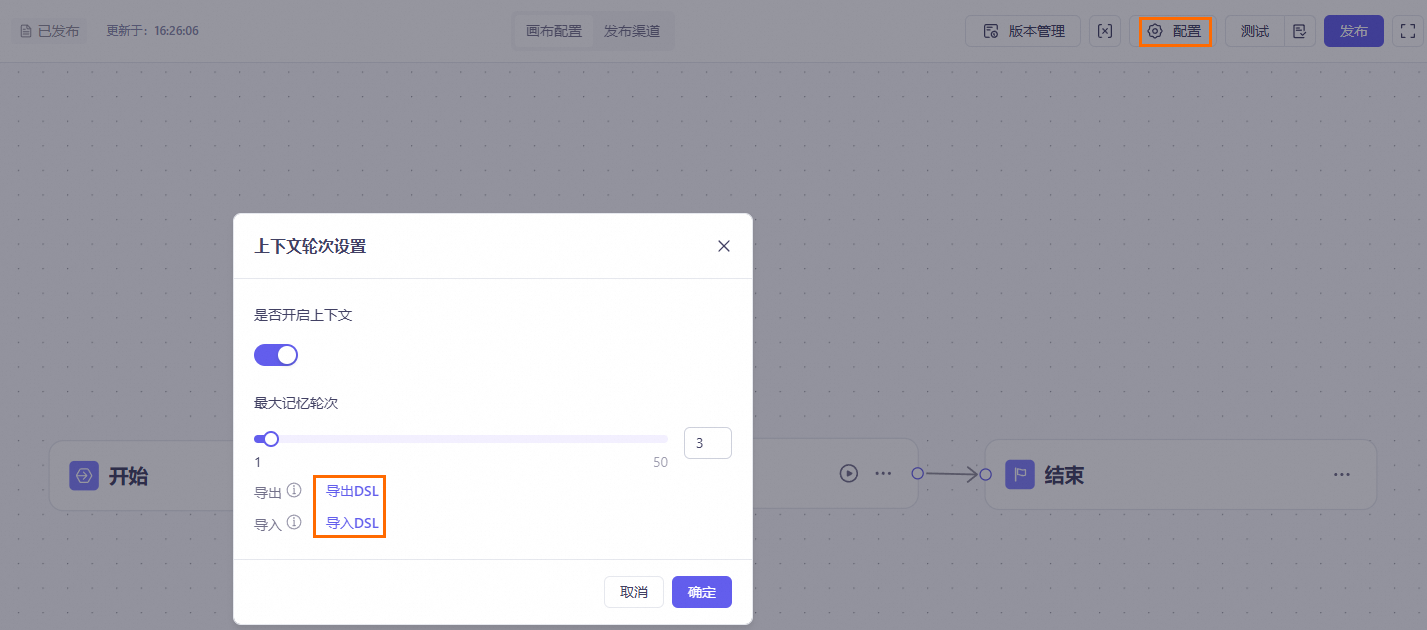The width and height of the screenshot is (1427, 630).
Task: Click the info icon next to 导出
Action: point(294,491)
